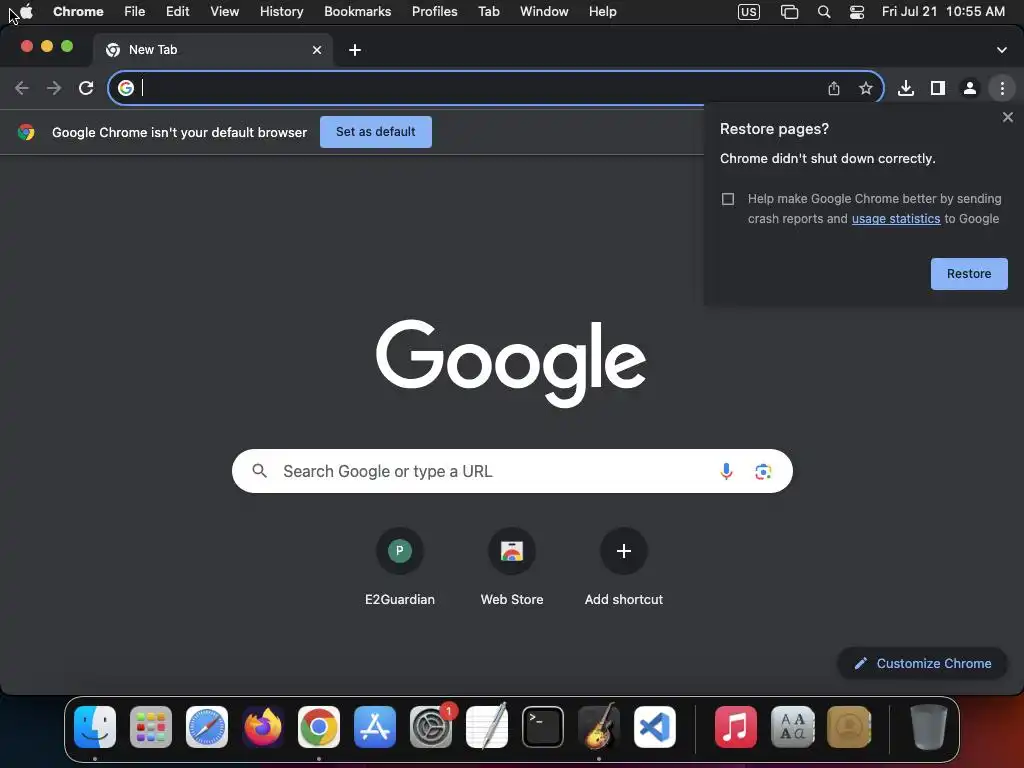Open the Edit menu
1024x768 pixels.
177,11
